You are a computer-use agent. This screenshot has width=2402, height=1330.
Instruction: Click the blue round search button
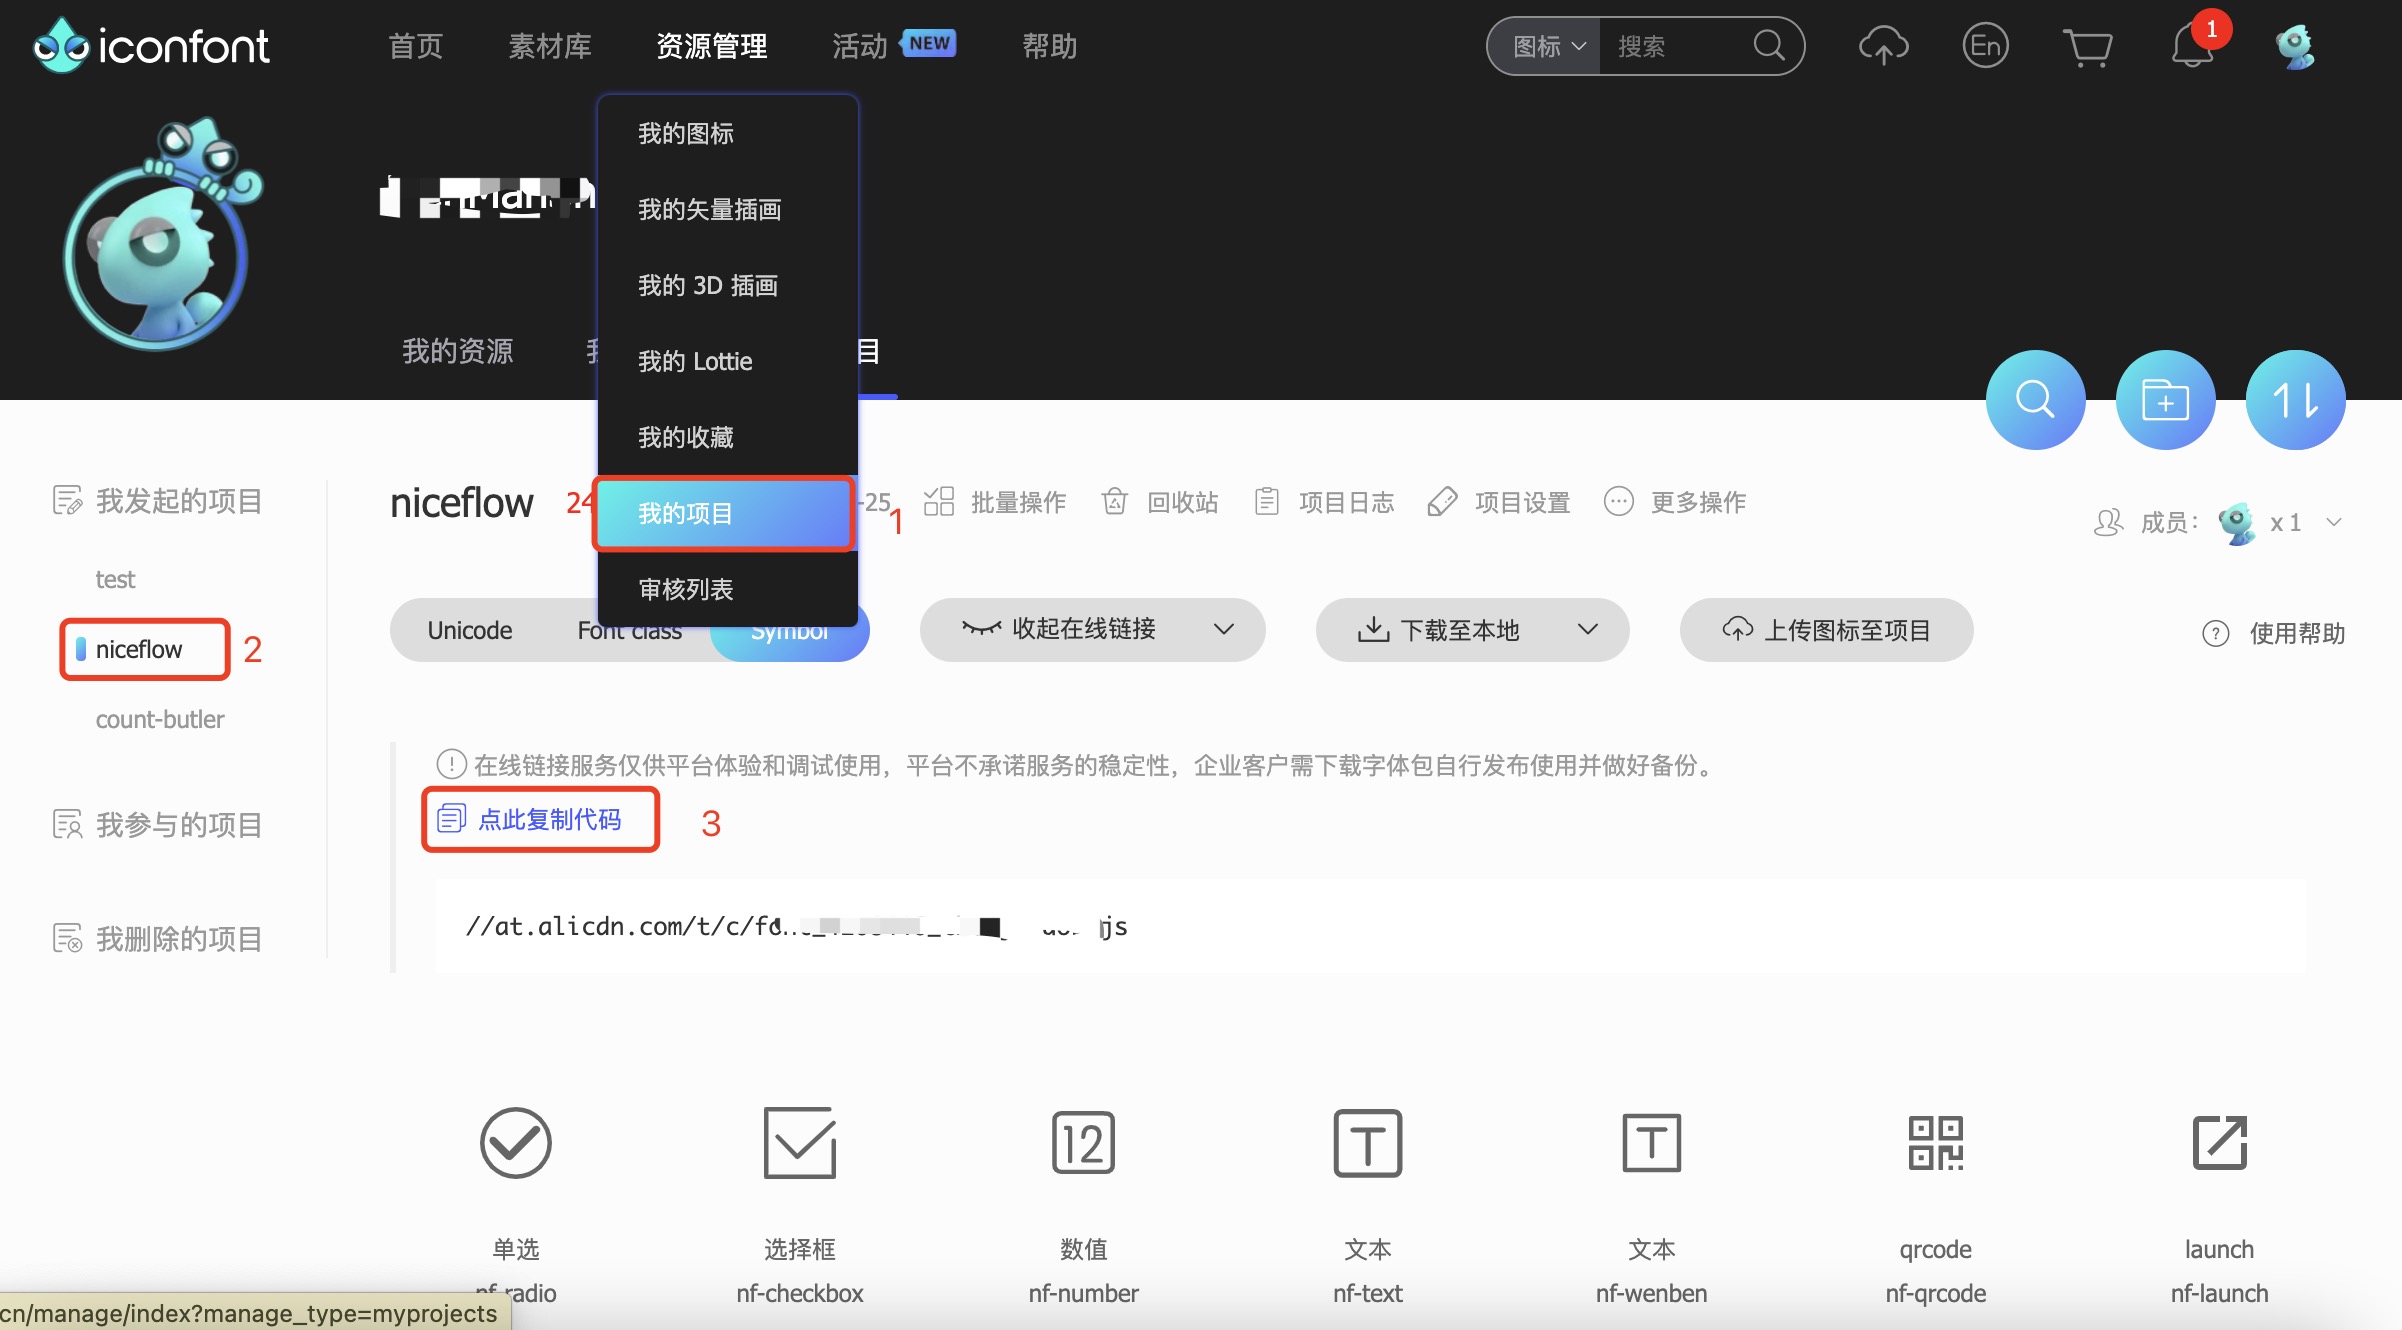pyautogui.click(x=2035, y=400)
